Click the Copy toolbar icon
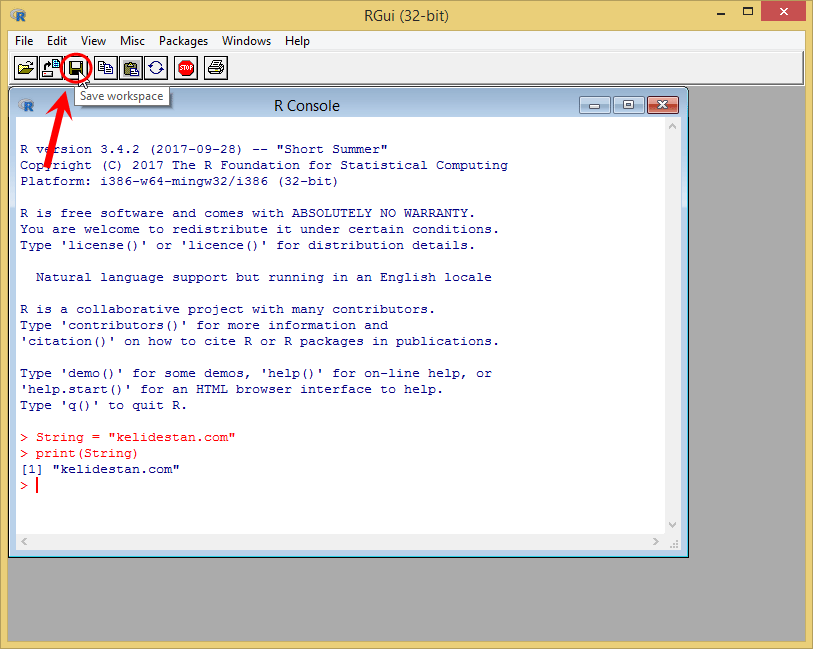This screenshot has height=649, width=813. pos(106,68)
